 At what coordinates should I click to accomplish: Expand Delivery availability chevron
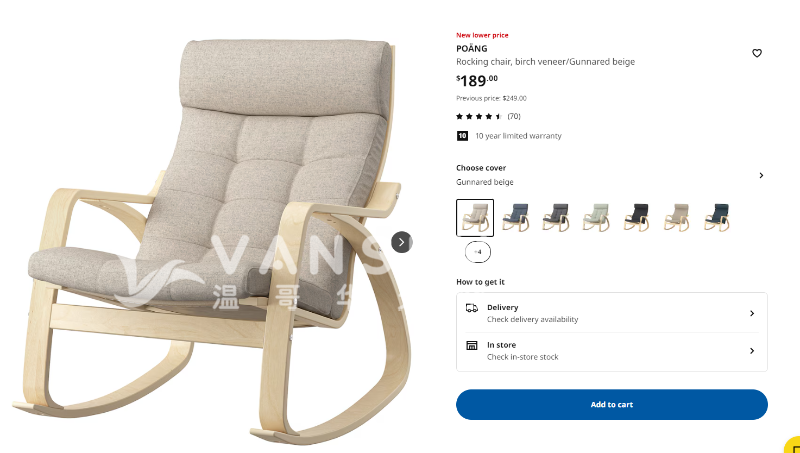(x=752, y=313)
